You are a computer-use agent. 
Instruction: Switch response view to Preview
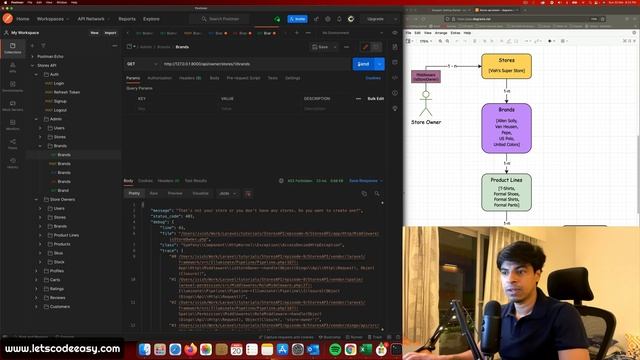point(175,193)
